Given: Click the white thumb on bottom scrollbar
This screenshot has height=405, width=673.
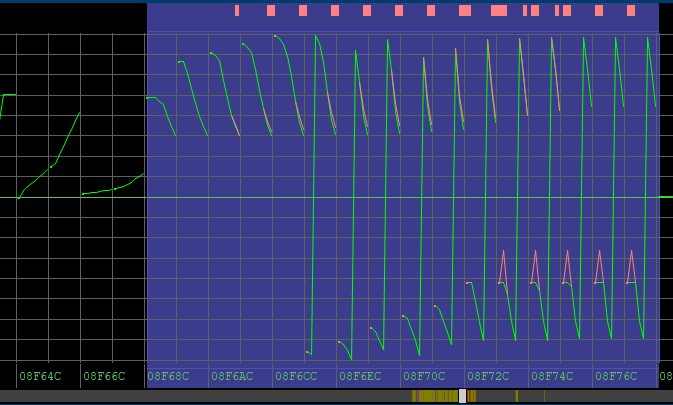Looking at the screenshot, I should [x=462, y=396].
